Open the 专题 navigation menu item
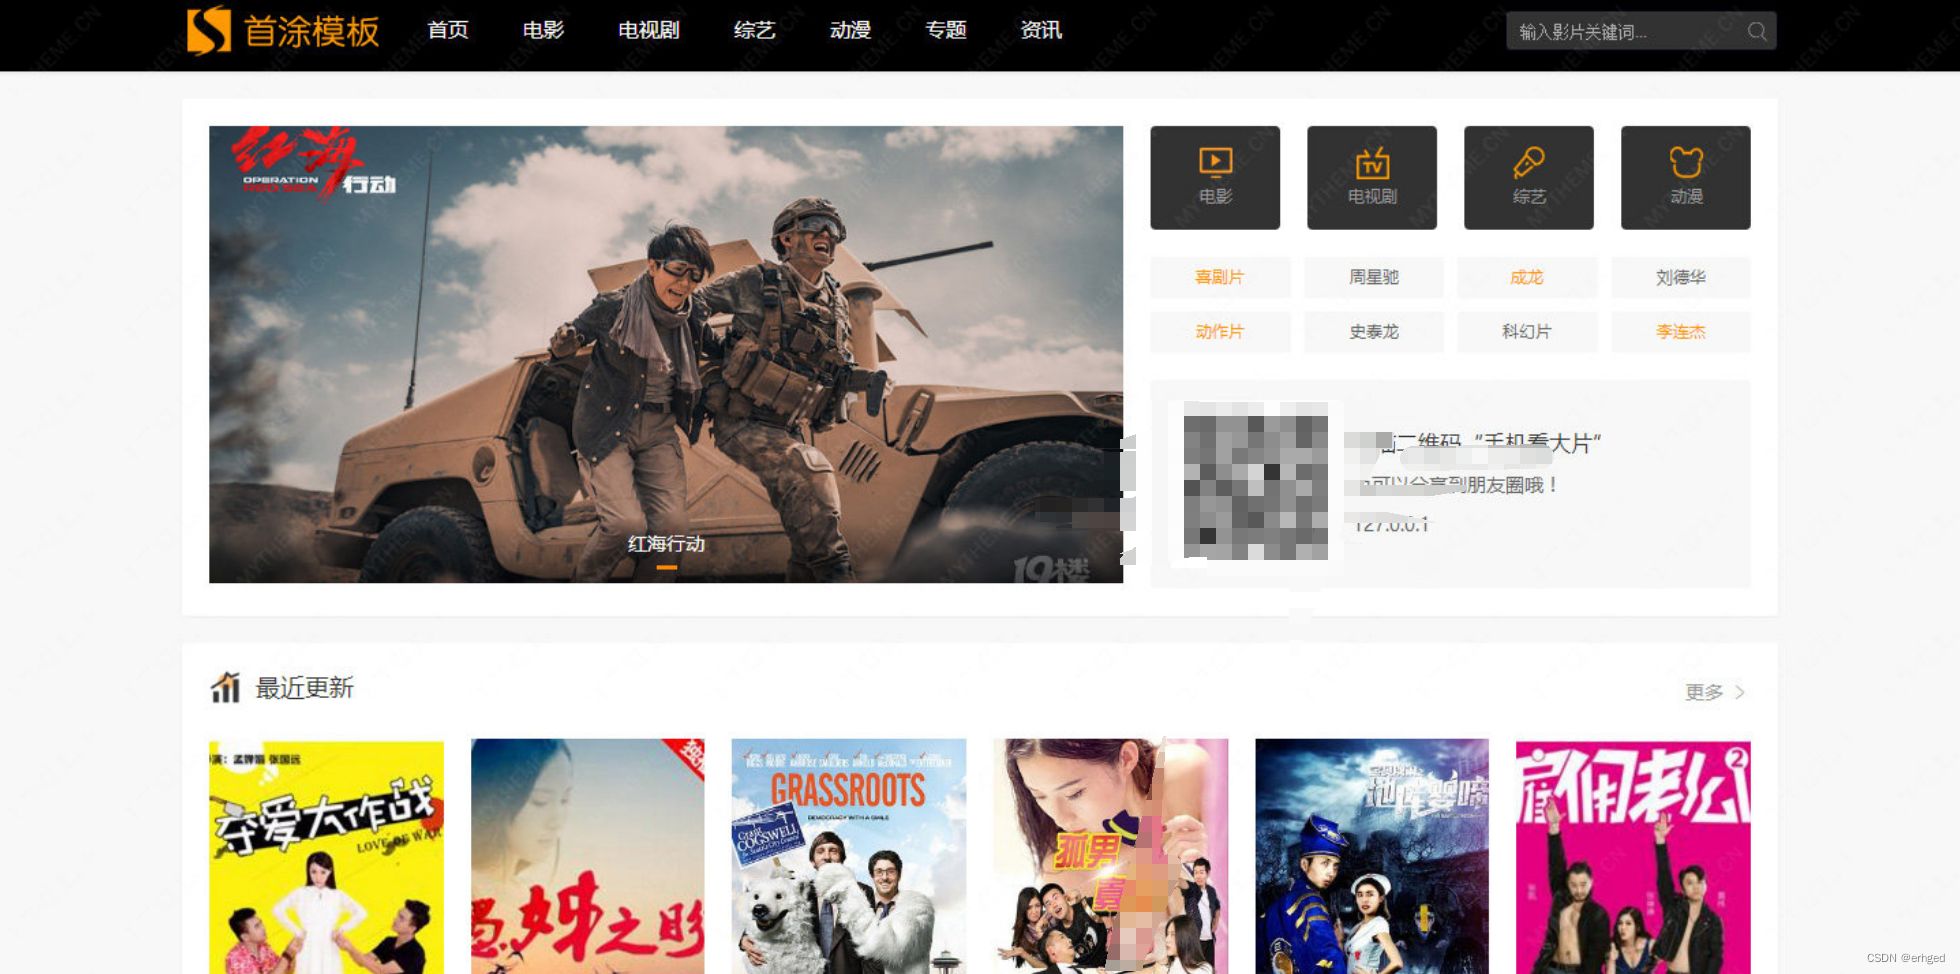 (946, 31)
